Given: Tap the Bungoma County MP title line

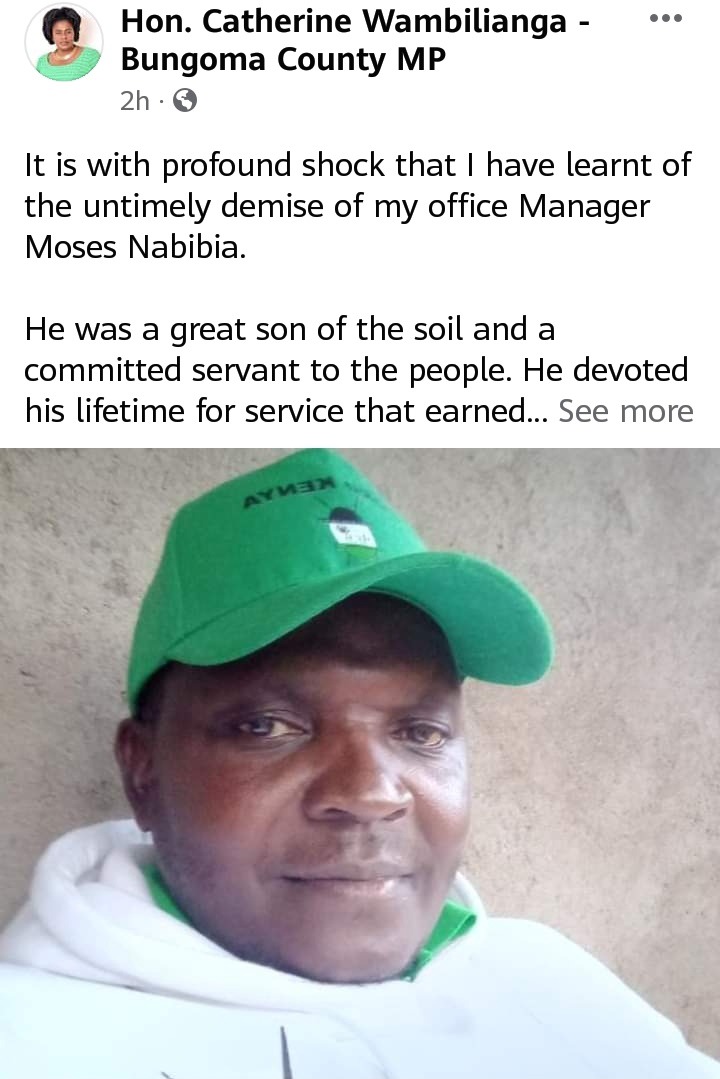Looking at the screenshot, I should [x=283, y=59].
